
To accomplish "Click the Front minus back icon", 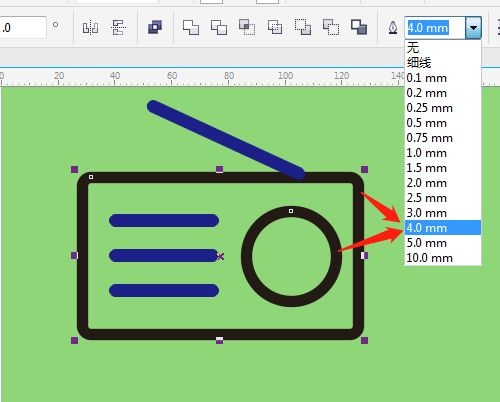I will [x=303, y=27].
